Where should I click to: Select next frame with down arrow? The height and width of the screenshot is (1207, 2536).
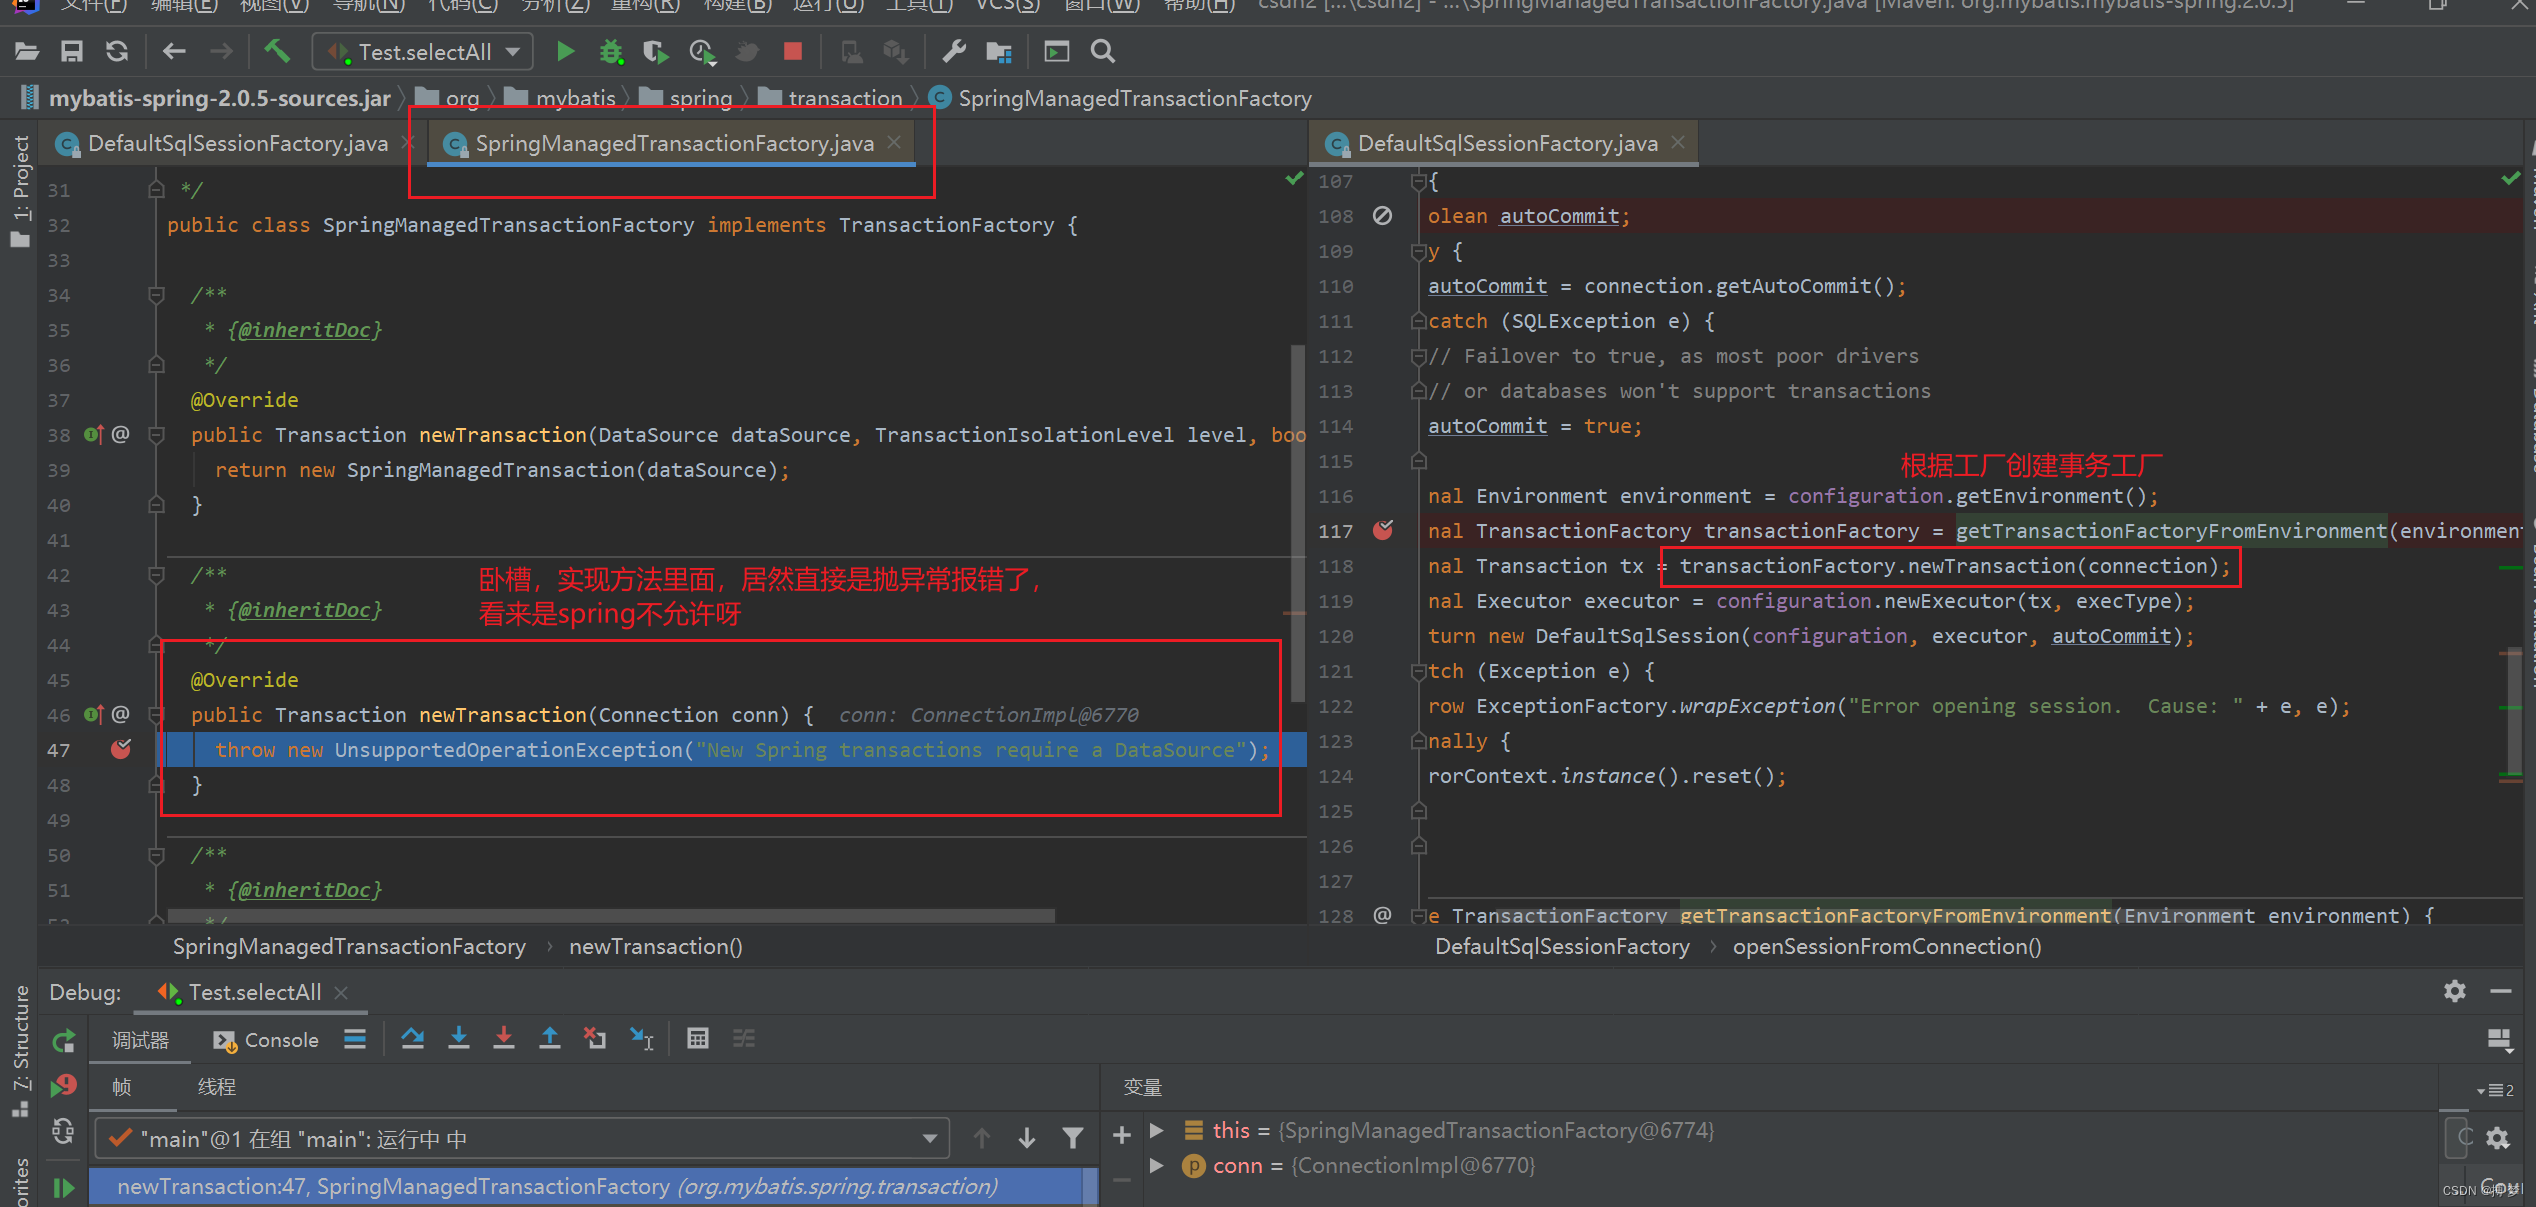click(x=1027, y=1138)
